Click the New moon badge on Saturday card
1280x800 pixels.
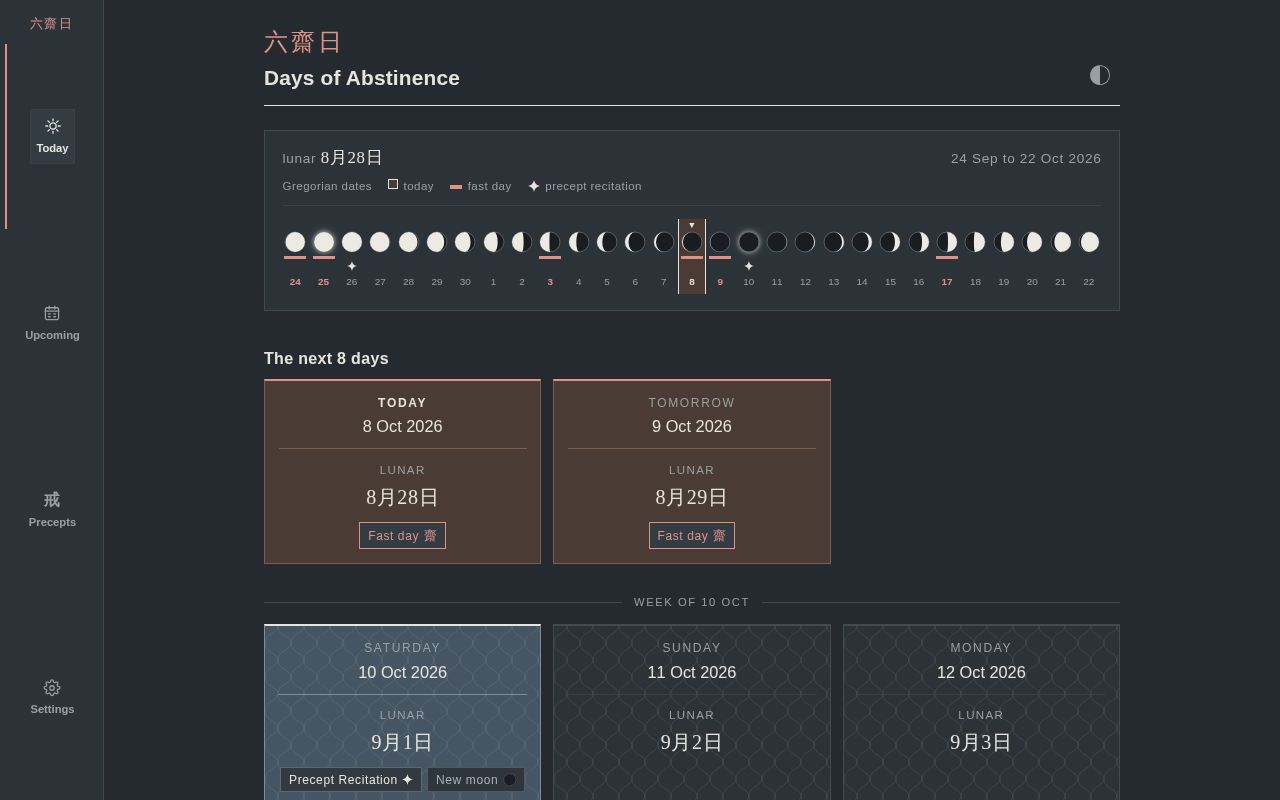click(x=476, y=780)
